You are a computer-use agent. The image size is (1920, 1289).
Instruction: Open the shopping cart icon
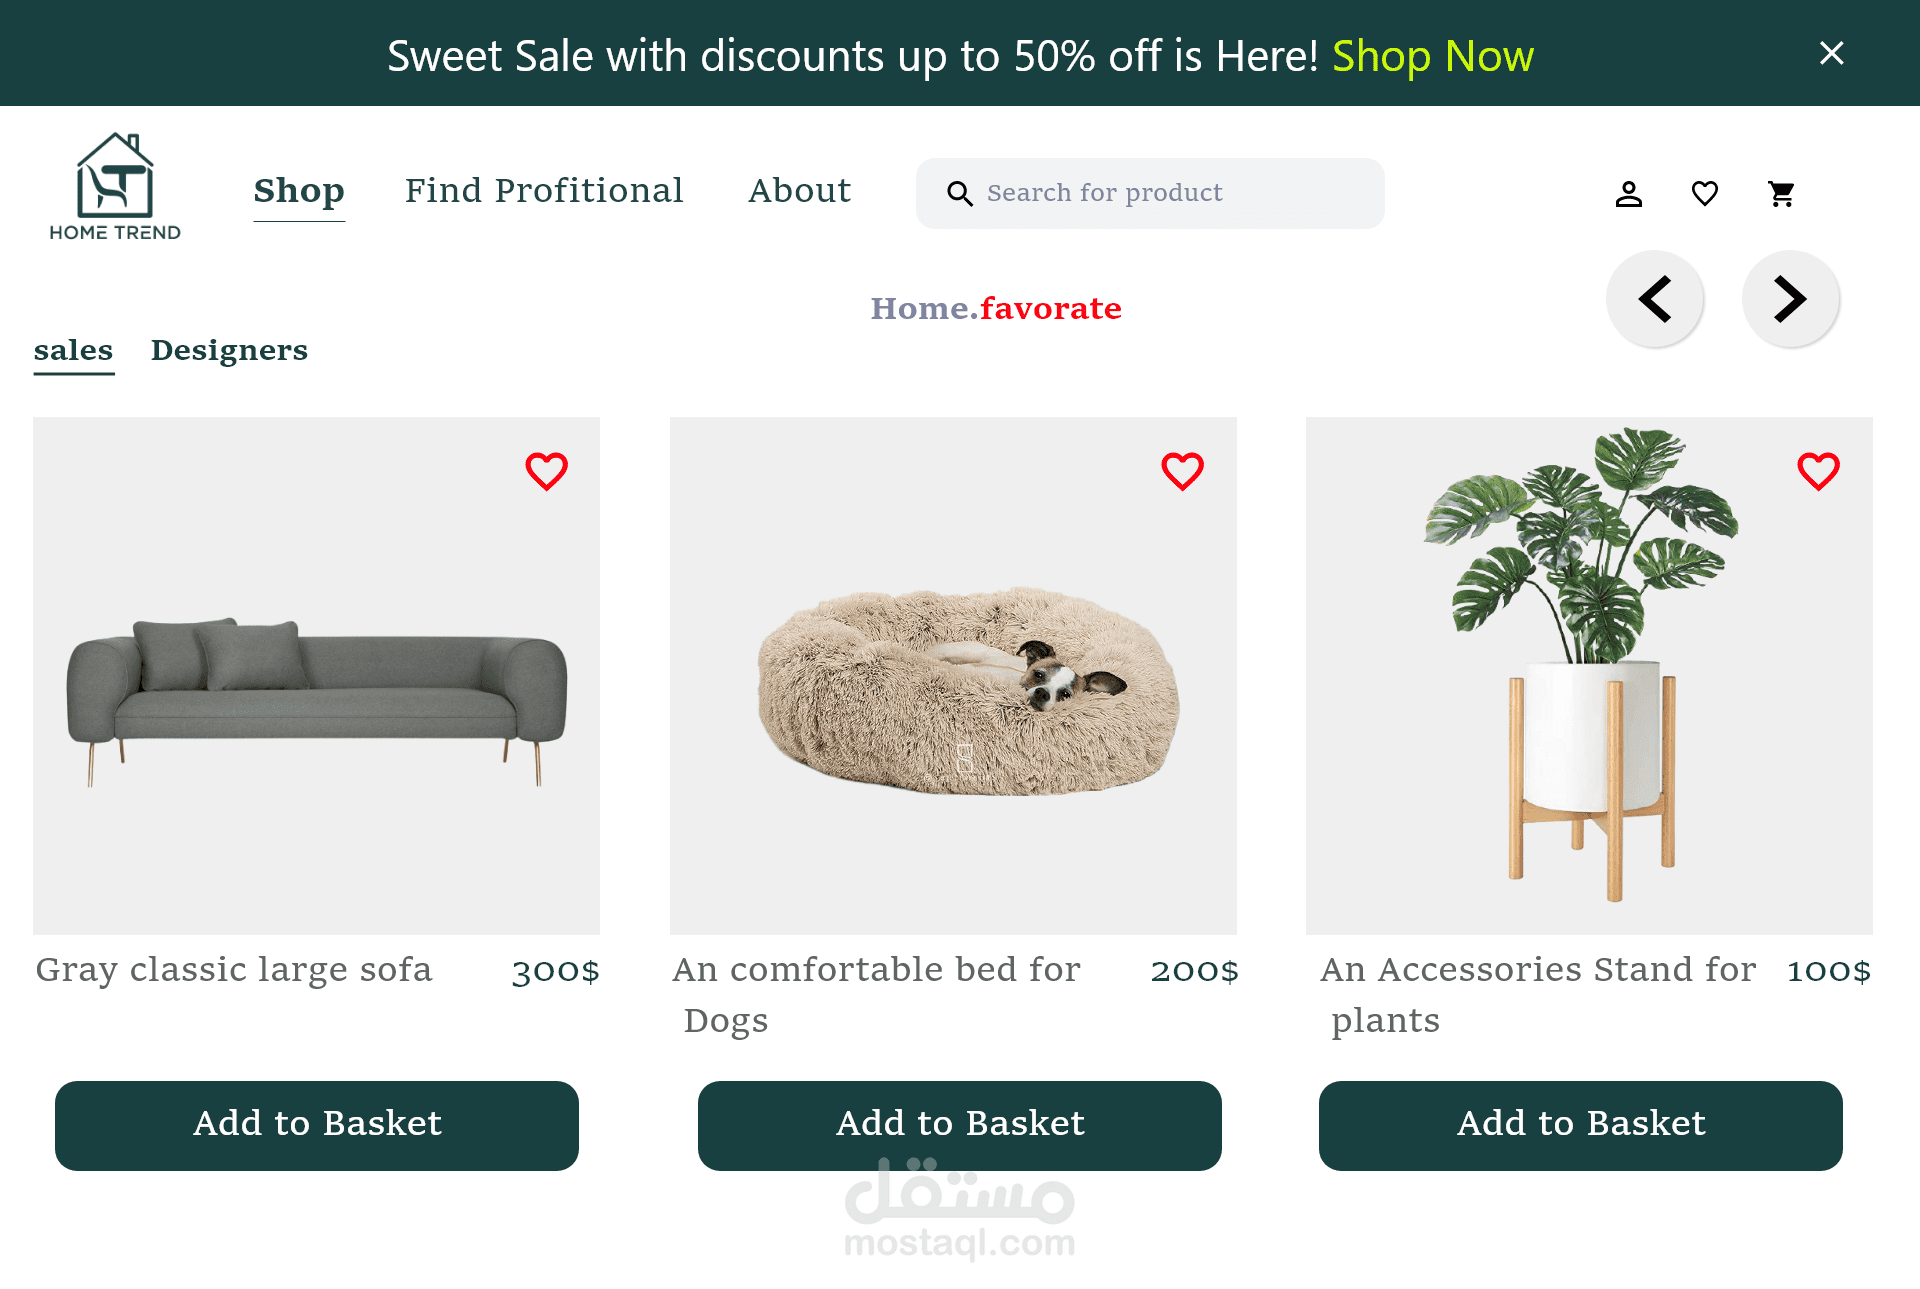(1781, 193)
